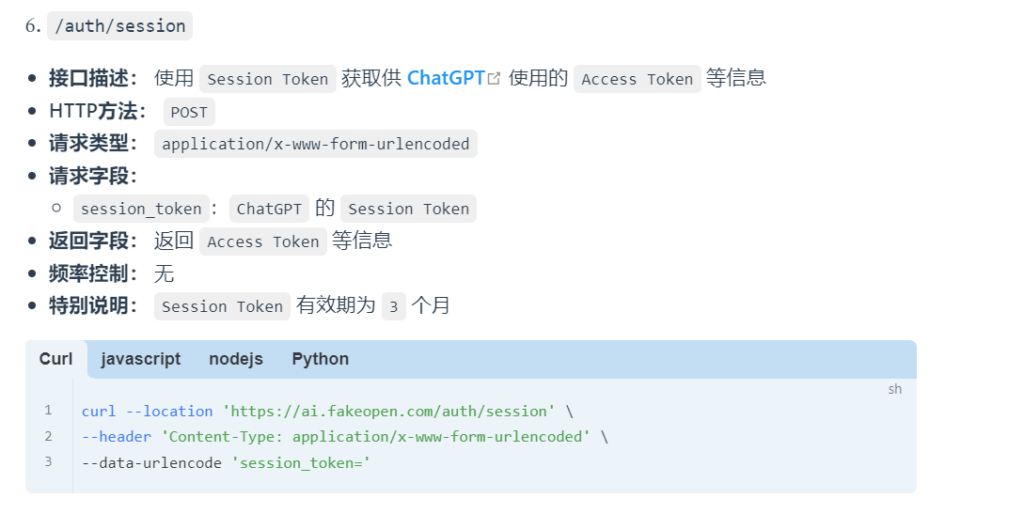Click the application/x-www-form-urlencoded request type chip
This screenshot has width=1024, height=514.
(315, 144)
